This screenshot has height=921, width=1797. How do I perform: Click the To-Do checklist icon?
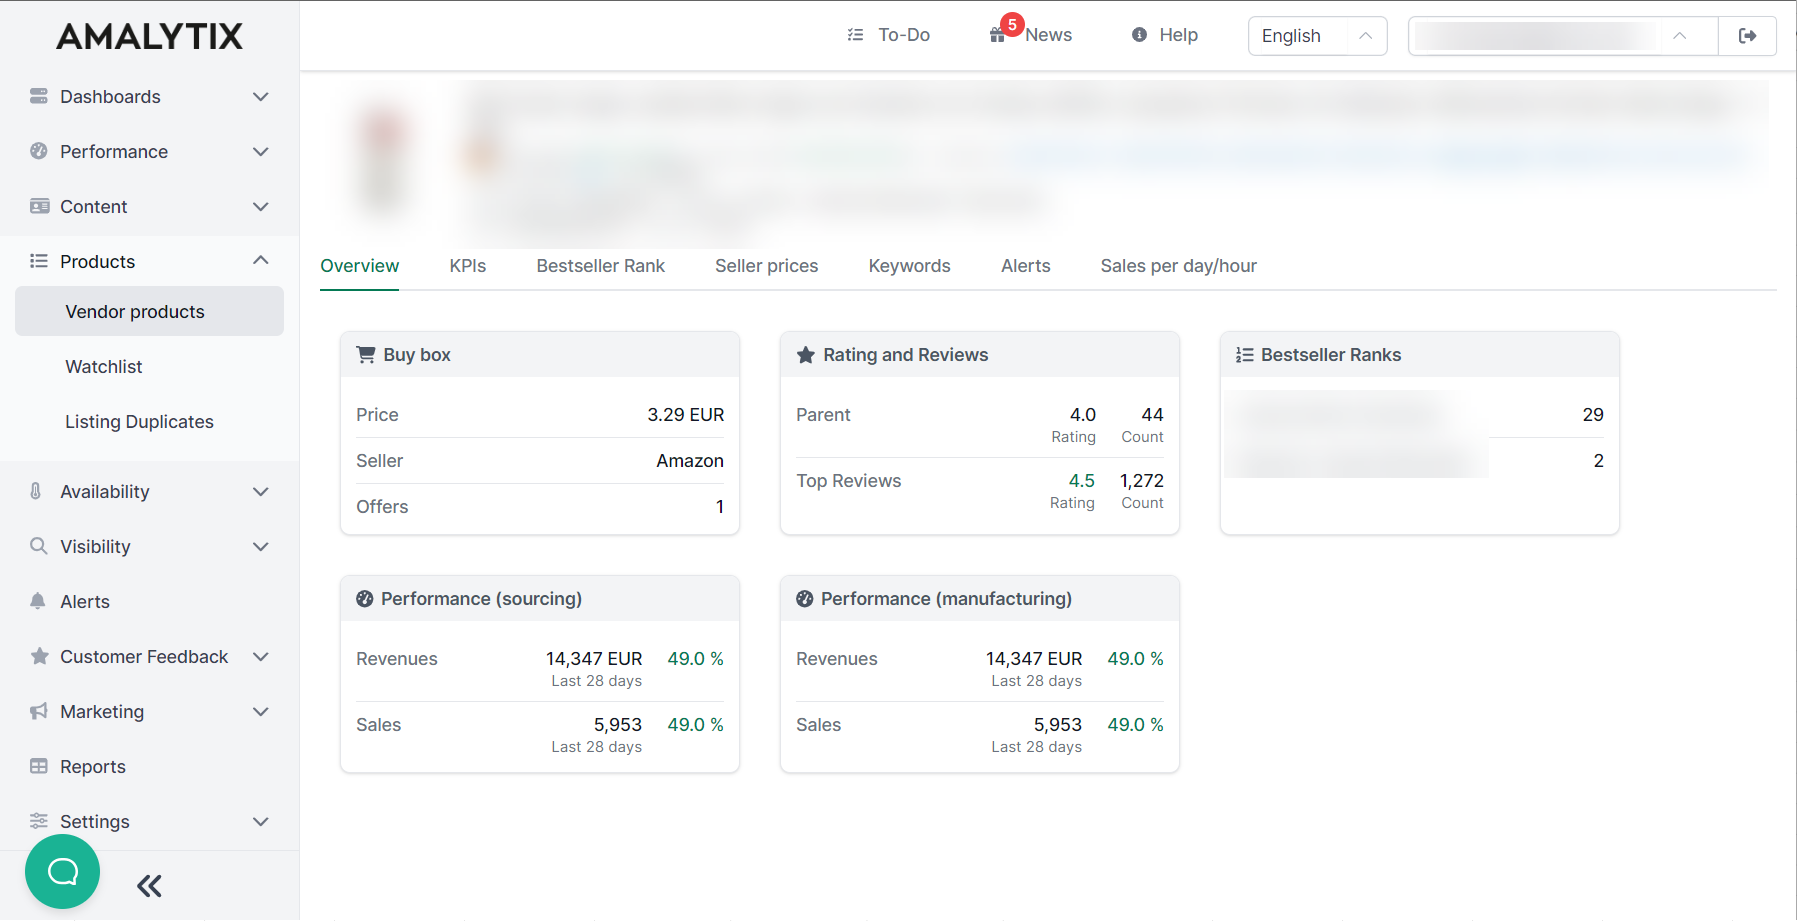pyautogui.click(x=855, y=35)
